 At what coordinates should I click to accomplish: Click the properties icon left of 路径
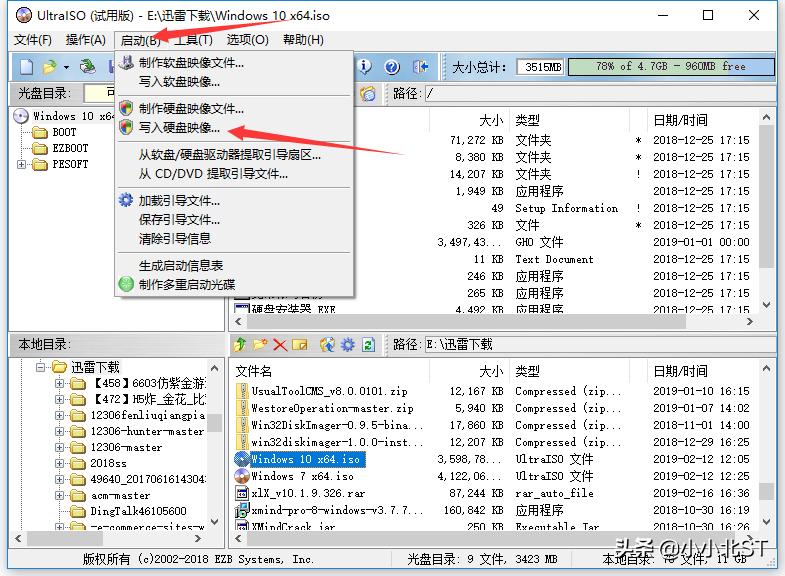(x=367, y=94)
